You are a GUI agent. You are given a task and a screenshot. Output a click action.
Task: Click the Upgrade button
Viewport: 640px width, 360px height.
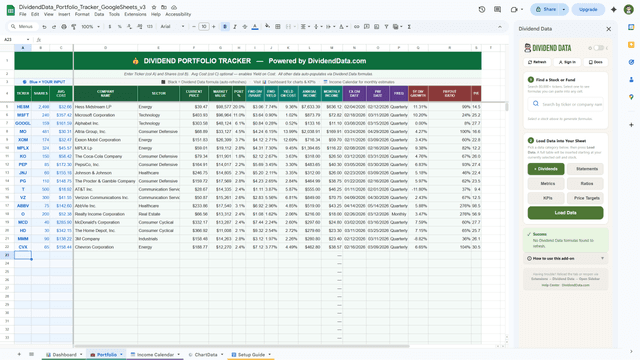pos(588,9)
